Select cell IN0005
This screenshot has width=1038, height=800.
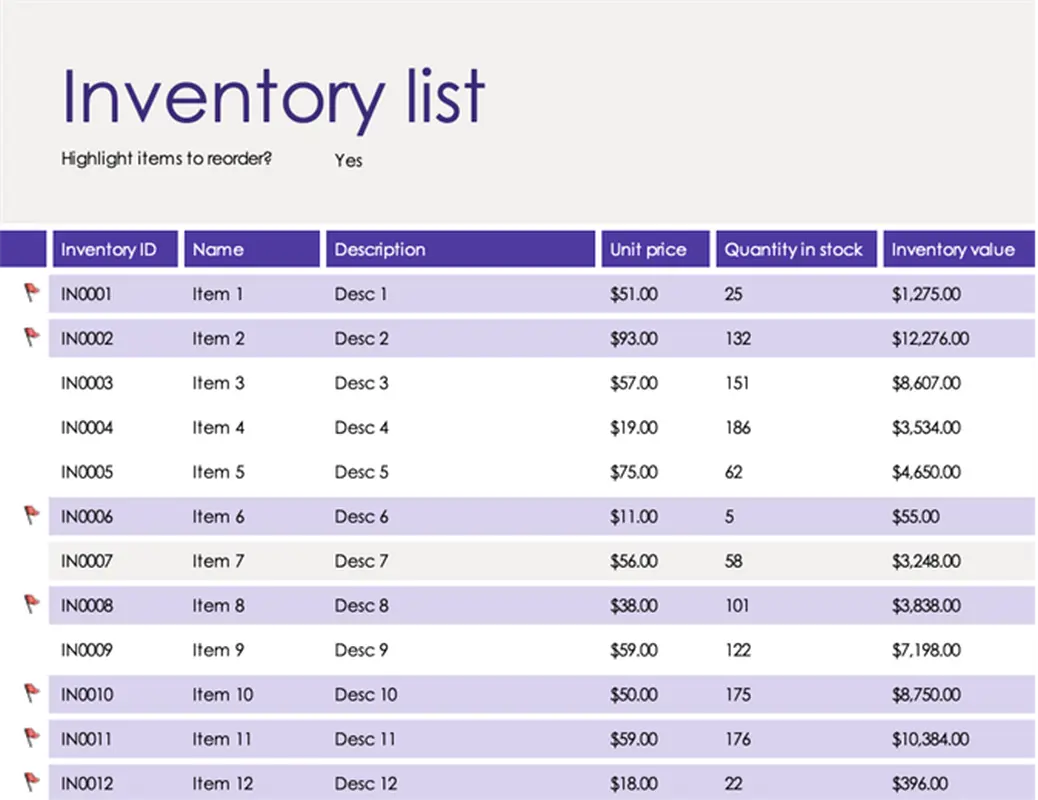click(87, 472)
